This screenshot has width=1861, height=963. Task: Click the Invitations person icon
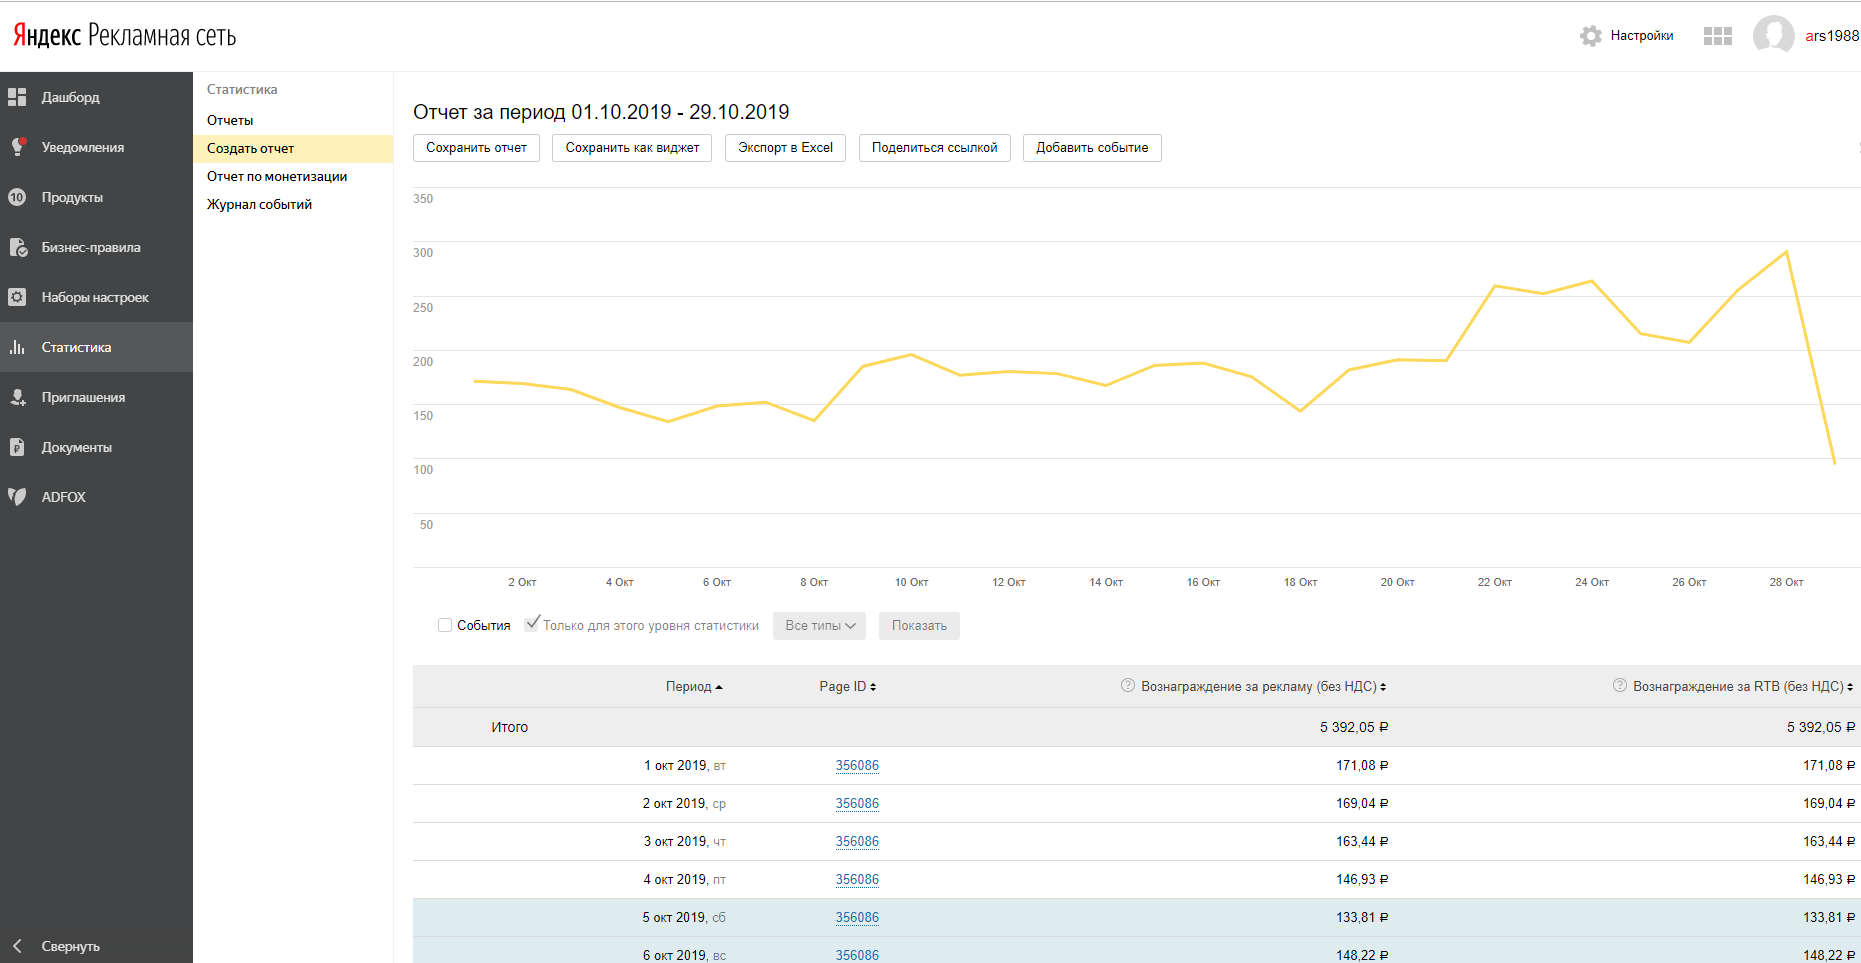tap(17, 397)
